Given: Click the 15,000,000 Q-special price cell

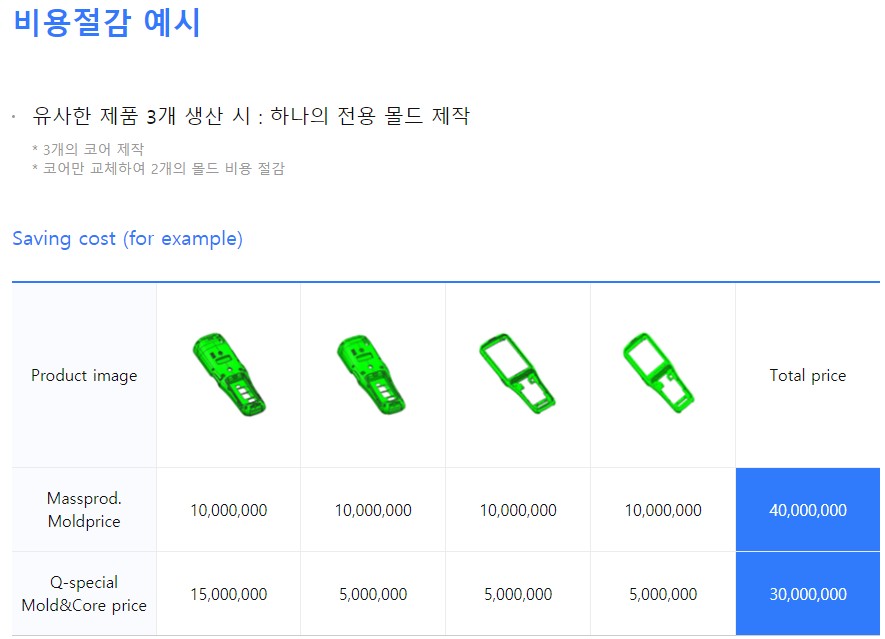Looking at the screenshot, I should pos(228,594).
